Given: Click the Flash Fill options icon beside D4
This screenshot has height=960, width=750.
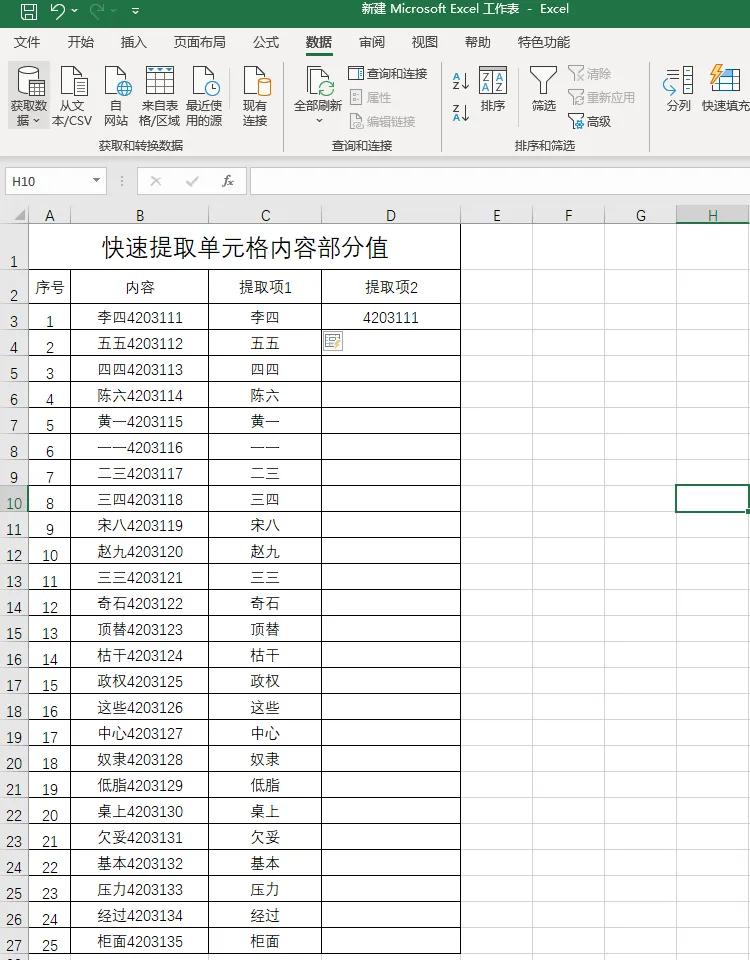Looking at the screenshot, I should click(333, 342).
